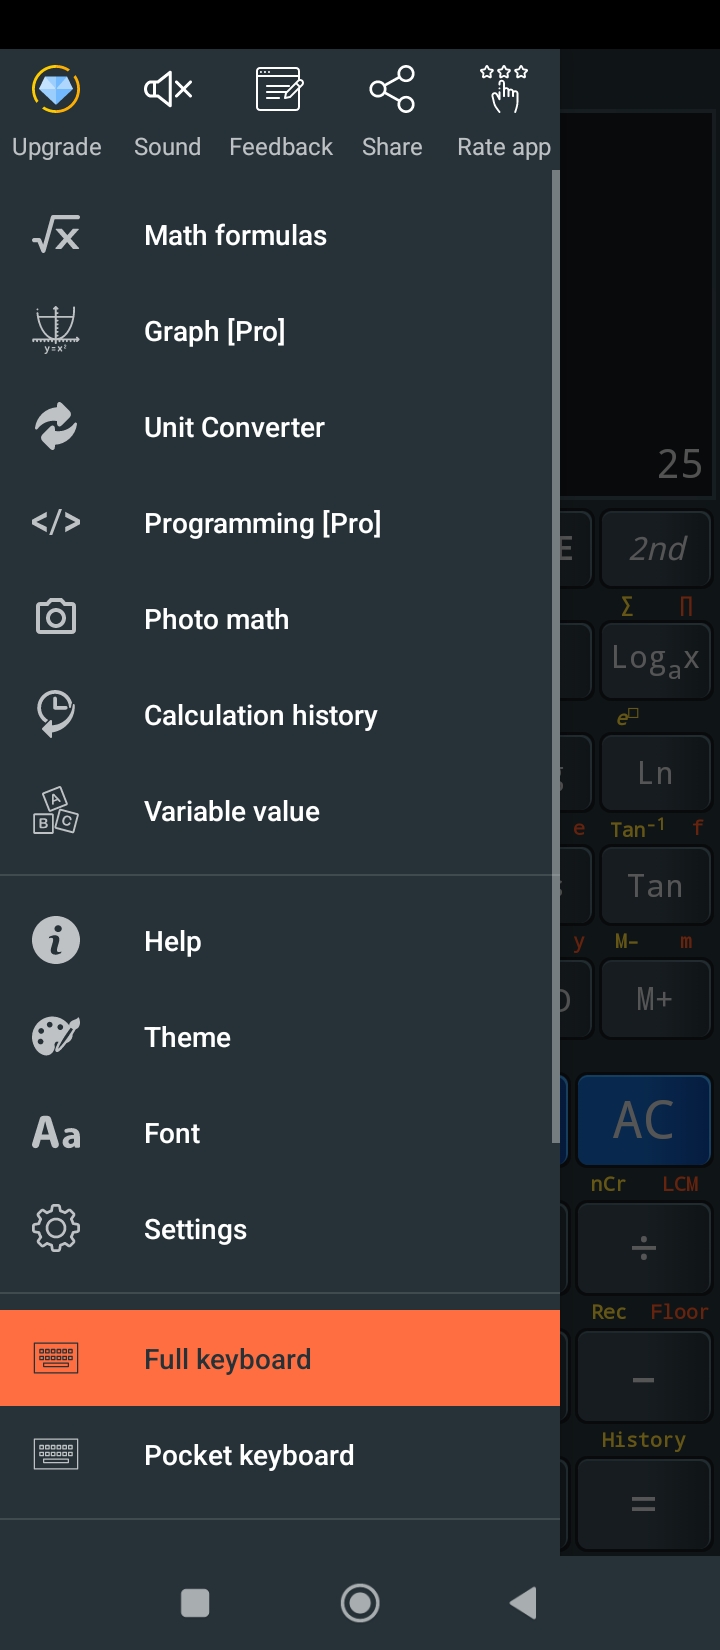
Task: Open the Font option
Action: (x=280, y=1134)
